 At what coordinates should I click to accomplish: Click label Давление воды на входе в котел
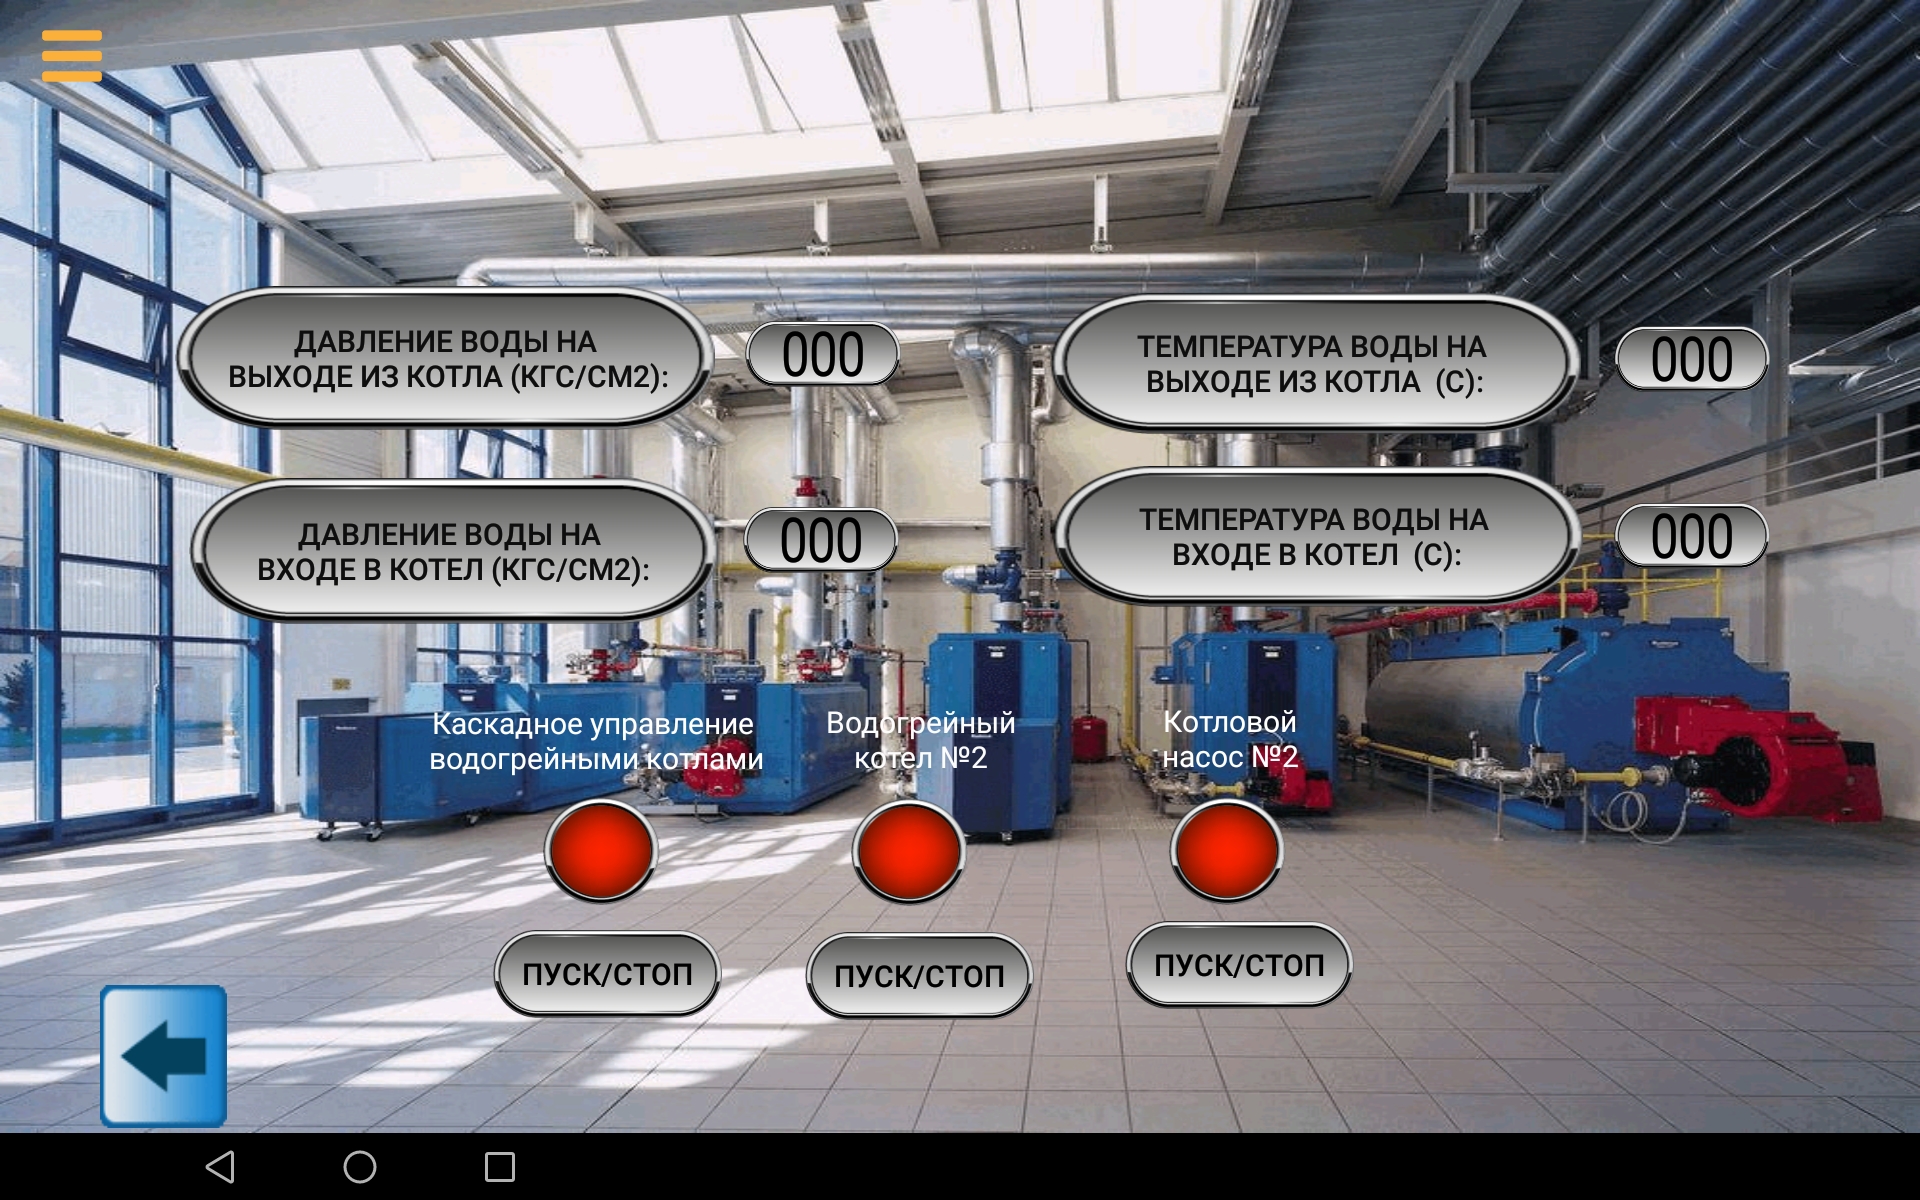(452, 552)
